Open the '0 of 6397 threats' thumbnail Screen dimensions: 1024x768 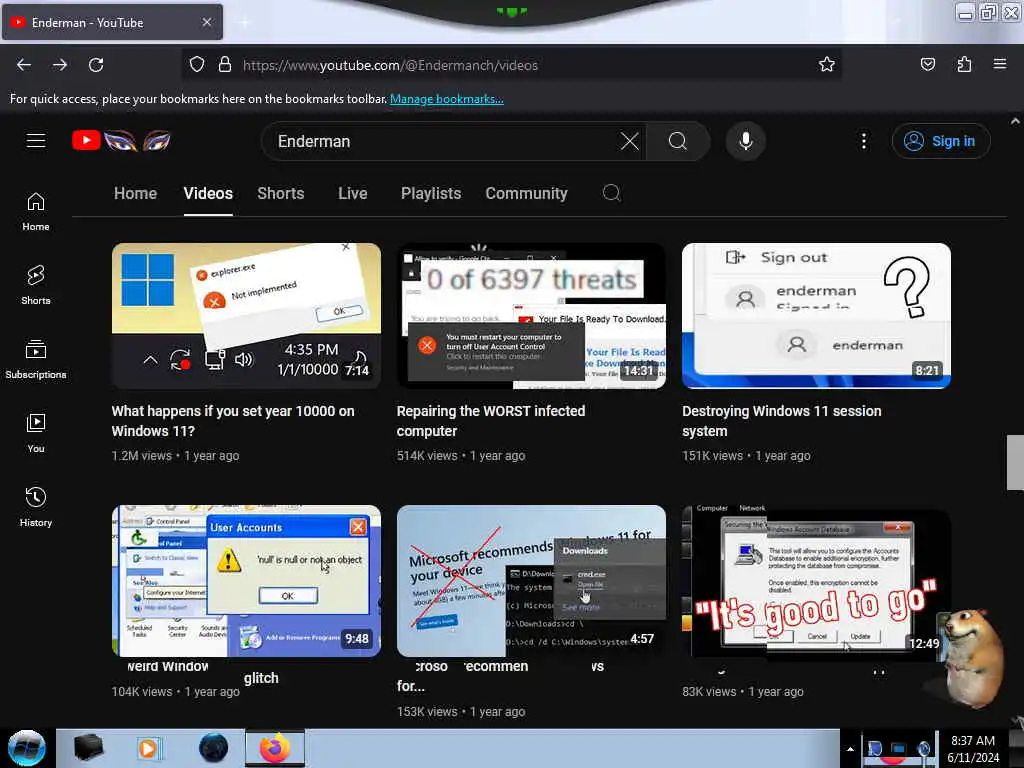click(x=531, y=316)
